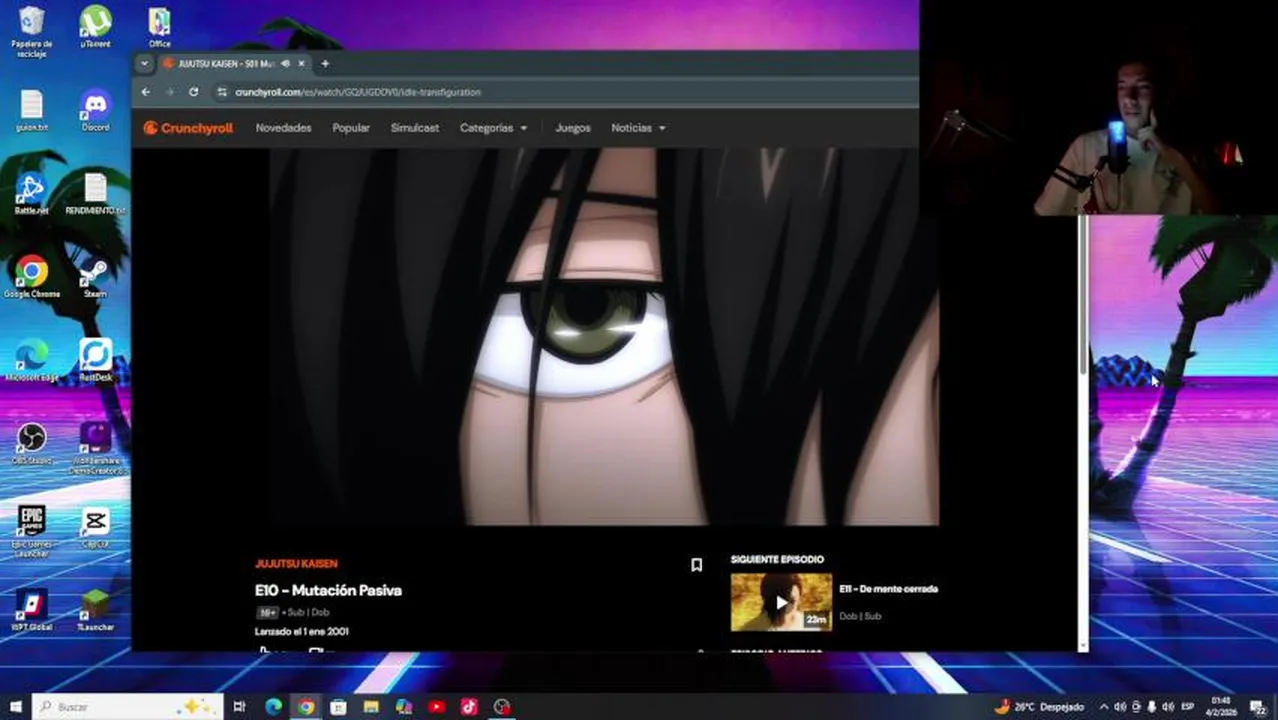The width and height of the screenshot is (1278, 720).
Task: Open a new browser tab
Action: coord(324,63)
